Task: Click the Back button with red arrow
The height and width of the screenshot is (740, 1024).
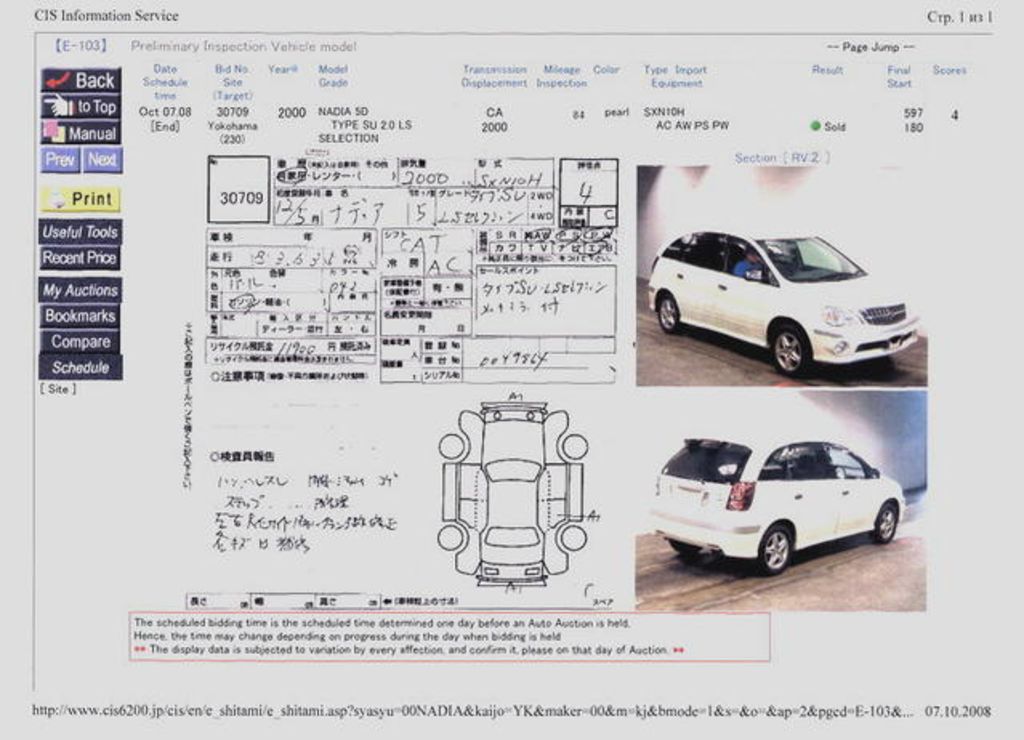Action: click(x=82, y=80)
